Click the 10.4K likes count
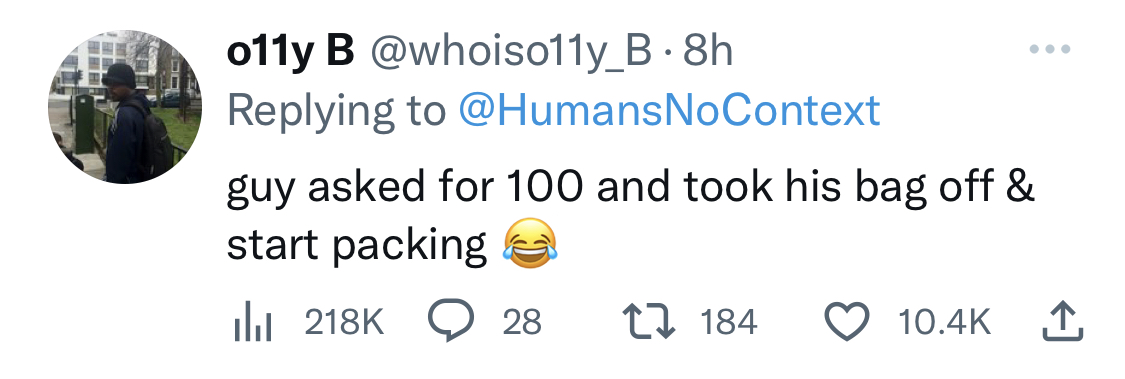The image size is (1125, 379). point(944,322)
